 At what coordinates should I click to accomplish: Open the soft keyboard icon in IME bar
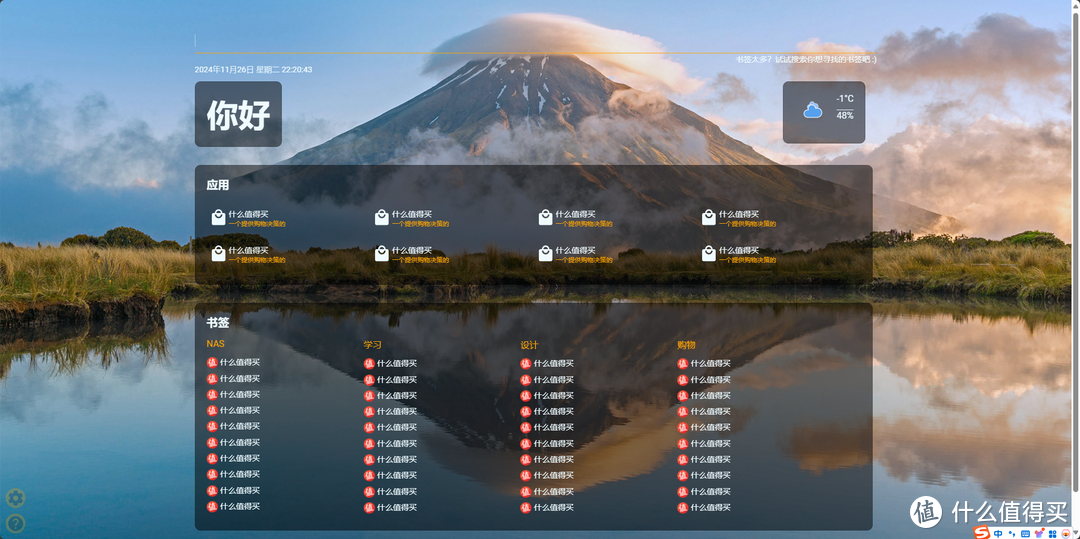[x=1026, y=533]
